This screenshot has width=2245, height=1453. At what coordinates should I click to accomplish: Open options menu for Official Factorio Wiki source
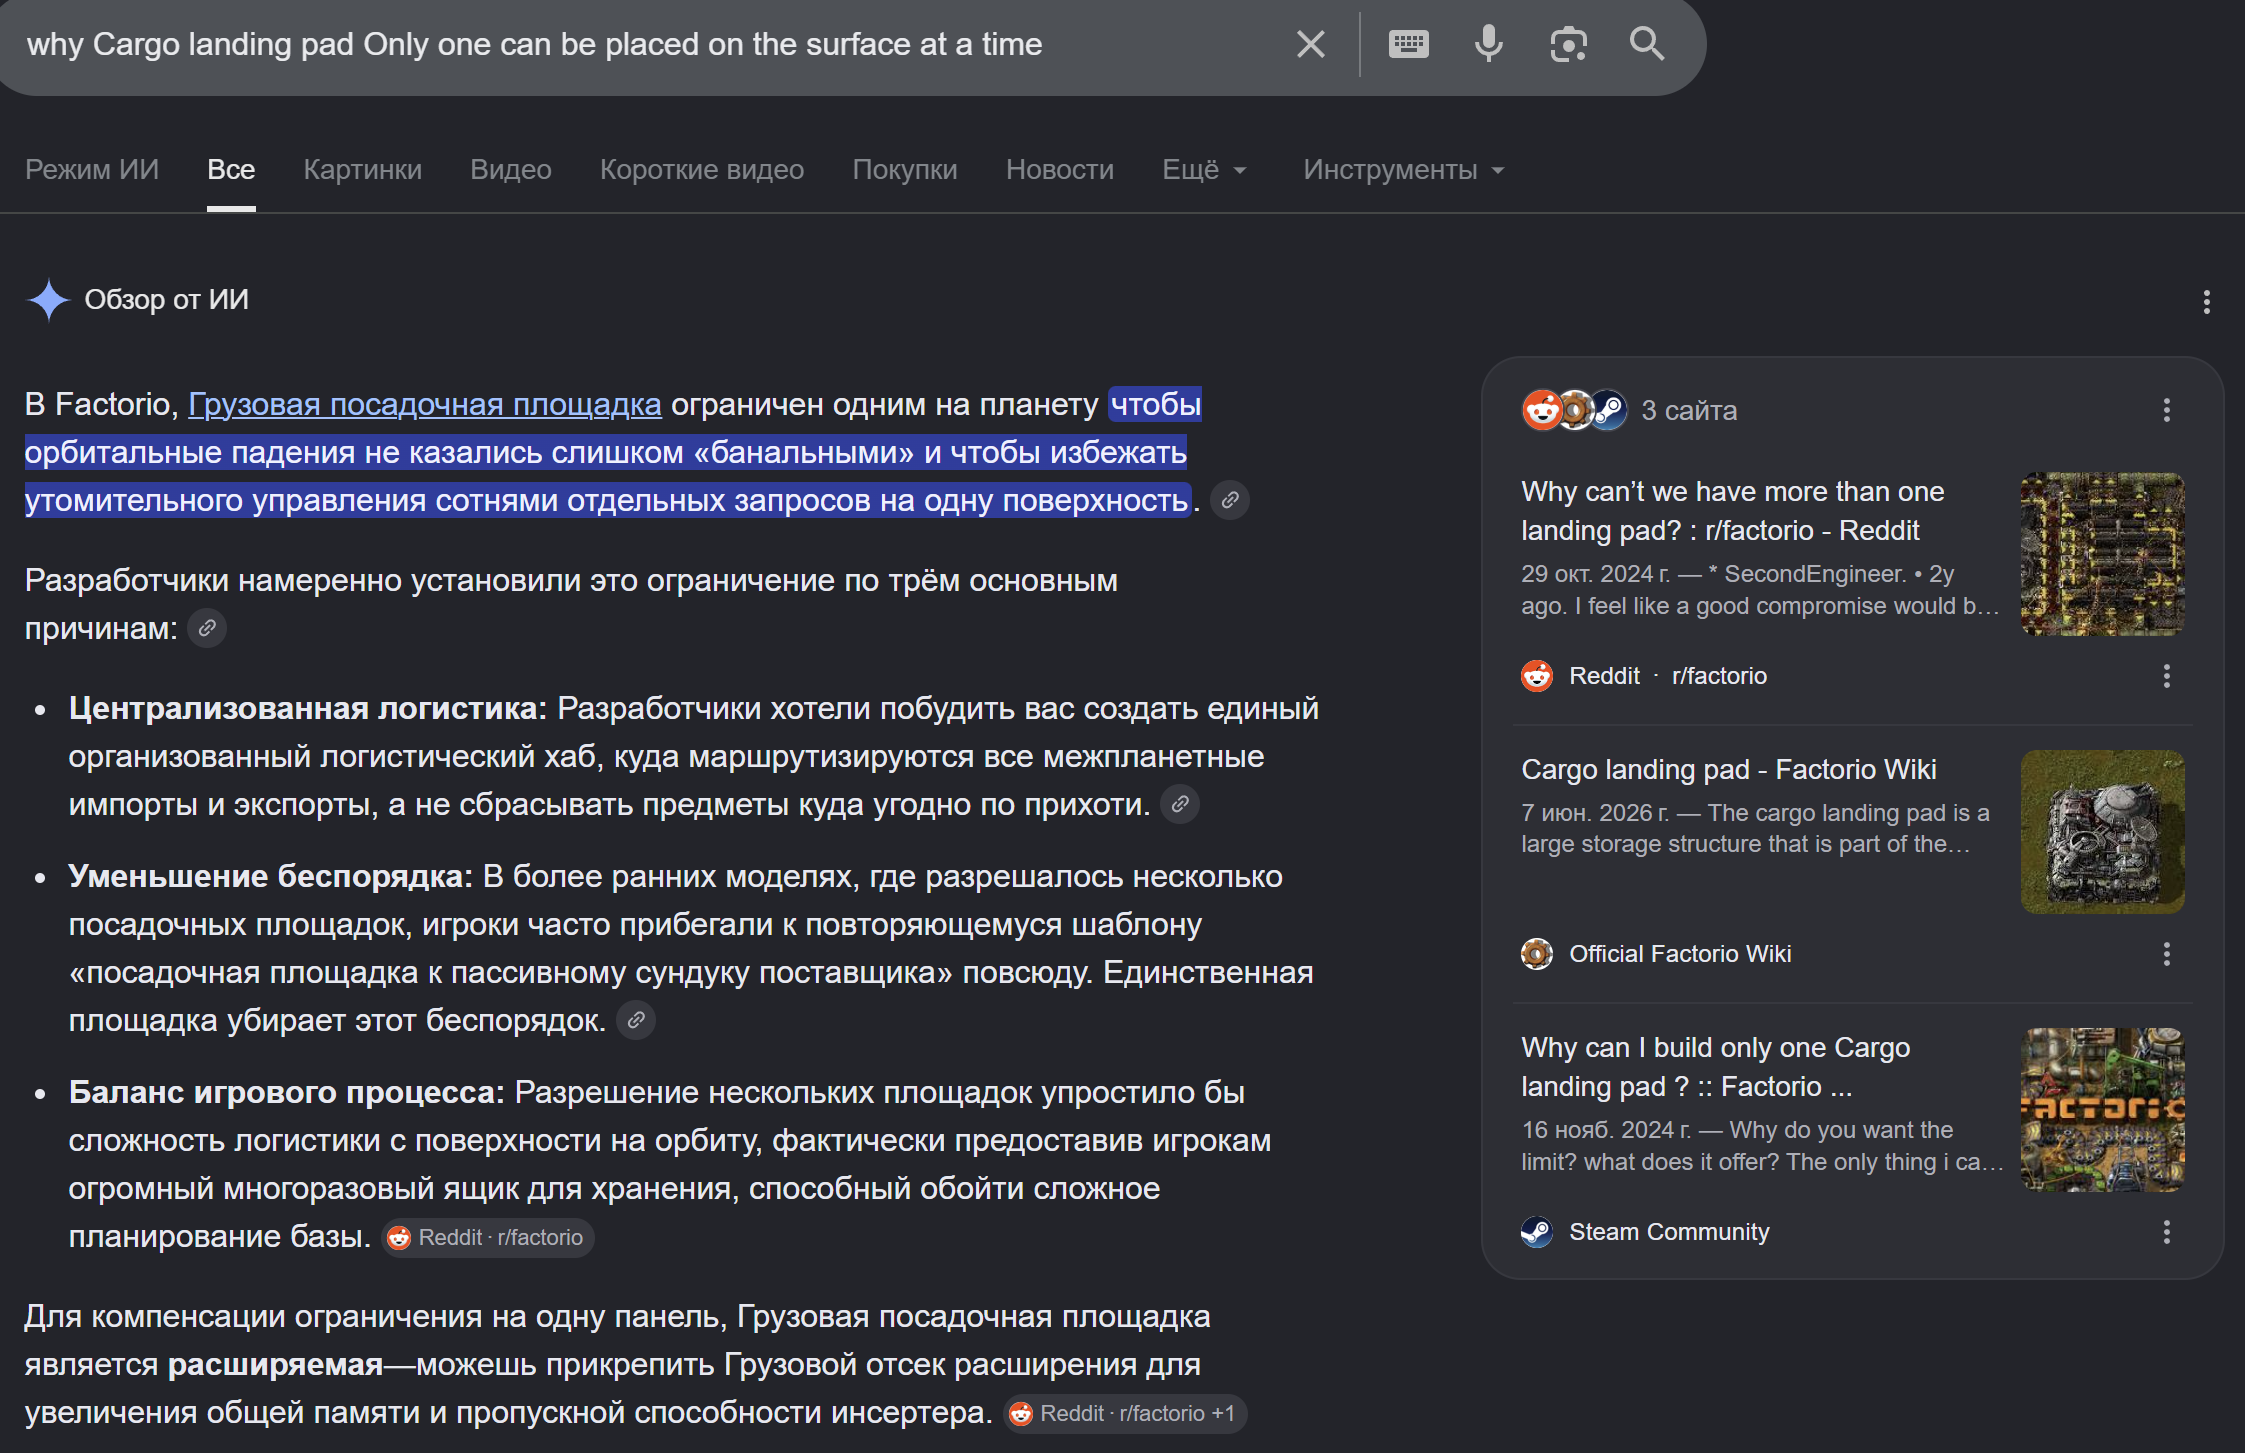2166,954
